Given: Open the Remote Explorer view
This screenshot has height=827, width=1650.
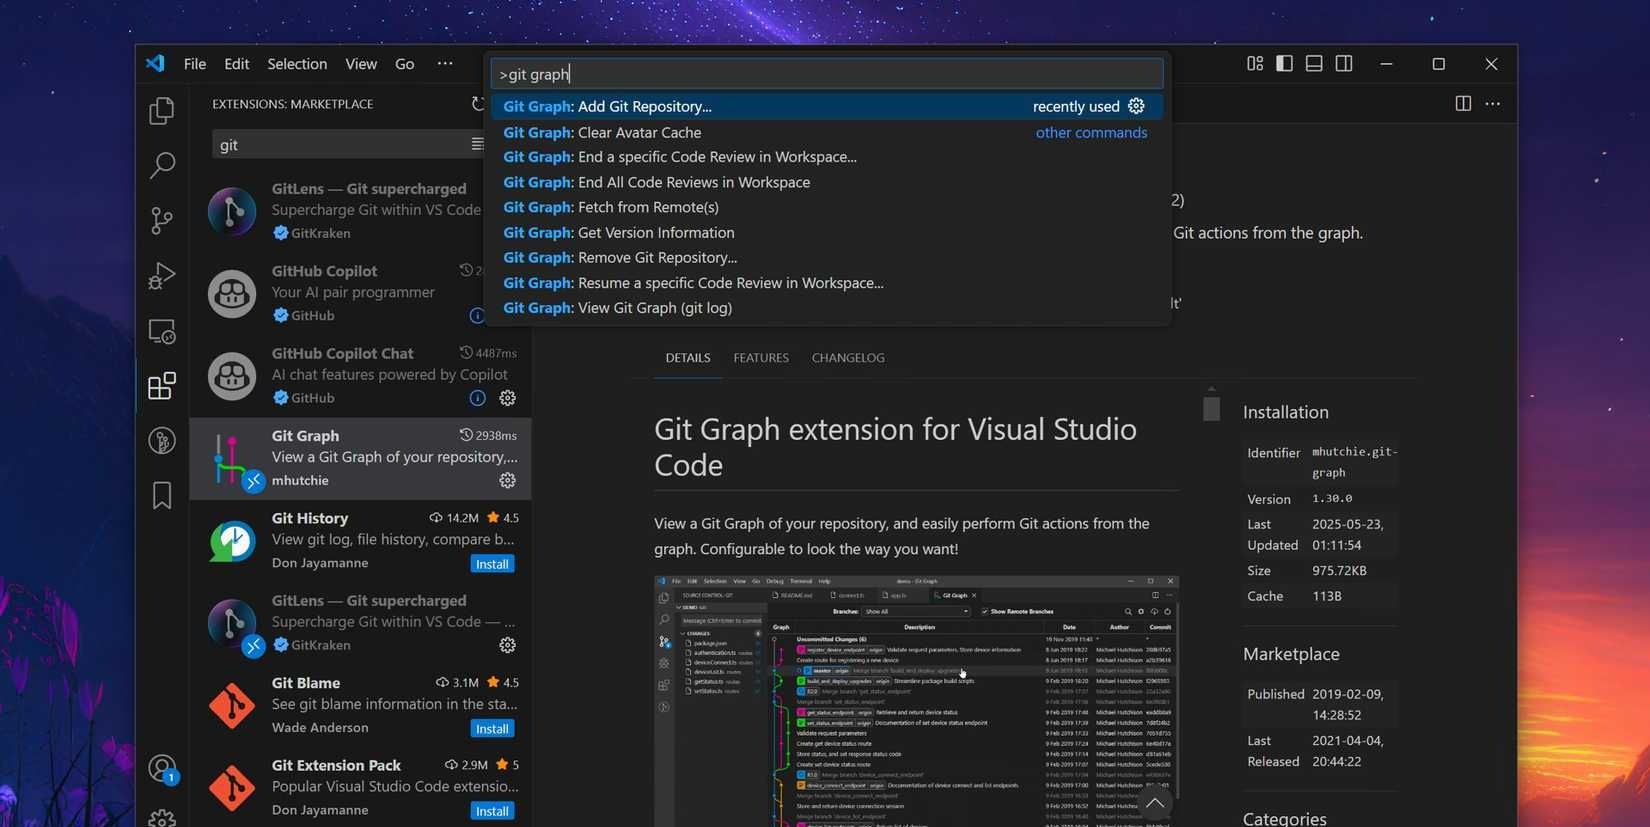Looking at the screenshot, I should 162,331.
